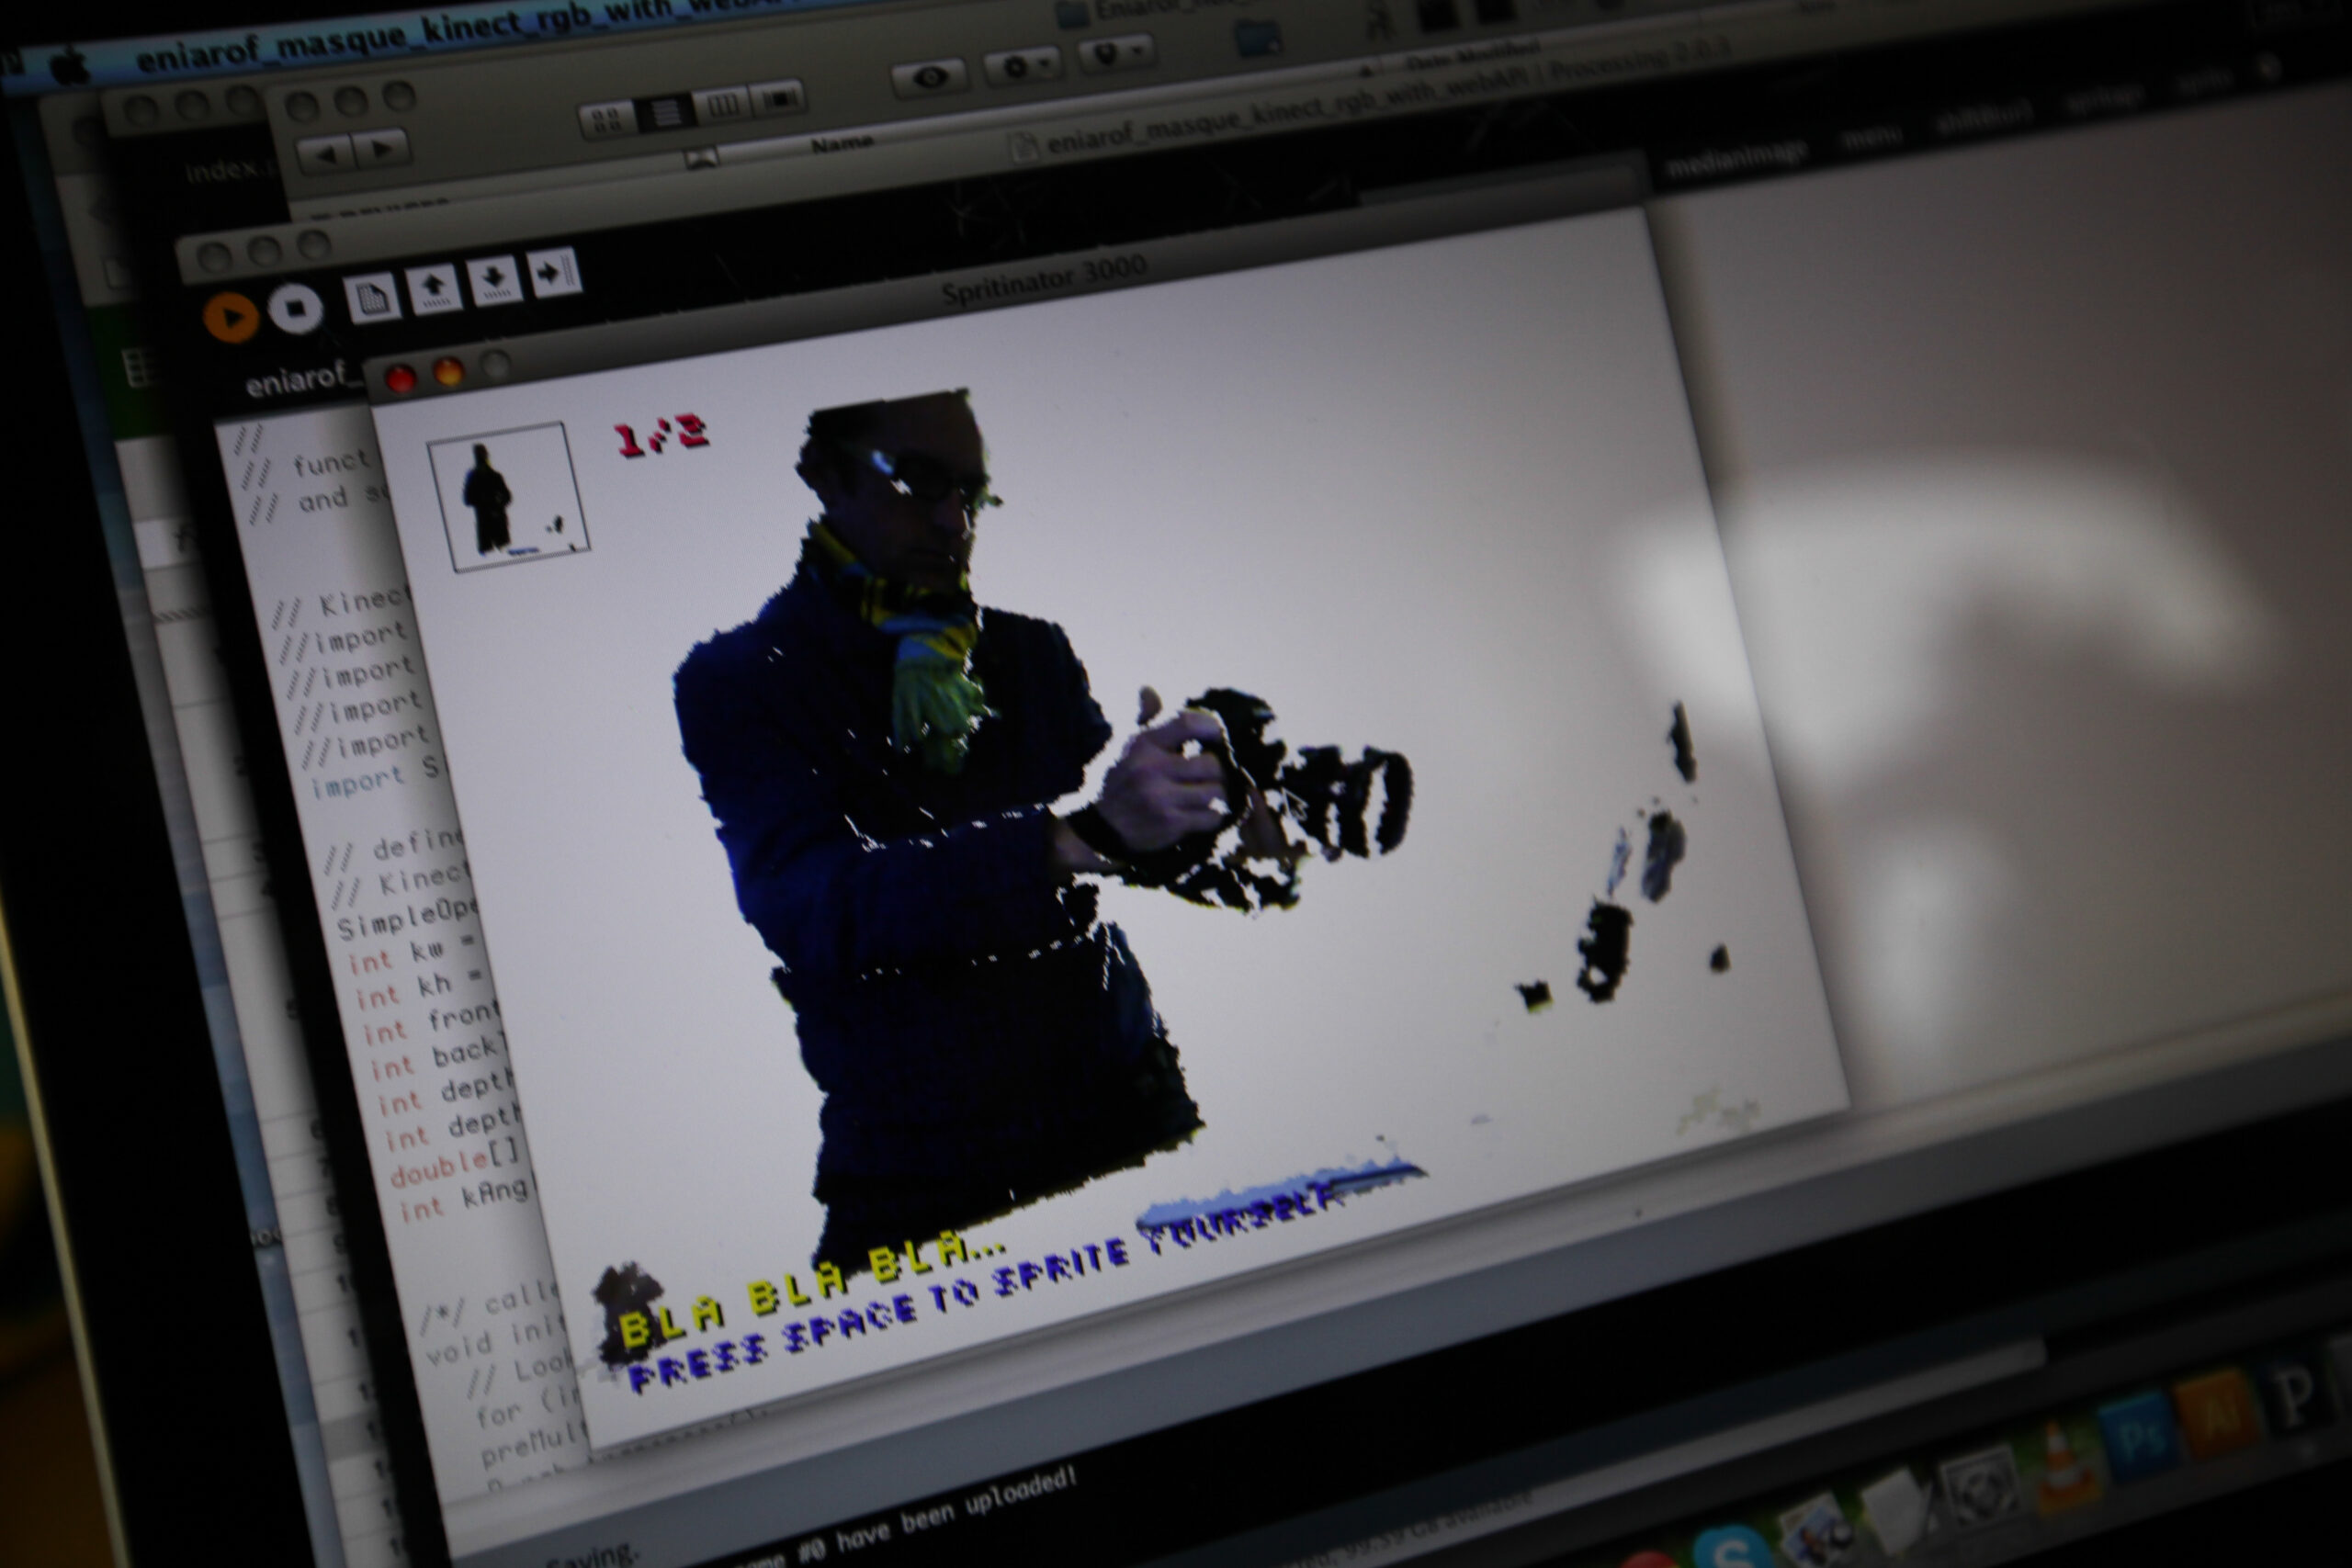The width and height of the screenshot is (2352, 1568).
Task: Open Photoshop from the Dock
Action: pos(2137,1437)
